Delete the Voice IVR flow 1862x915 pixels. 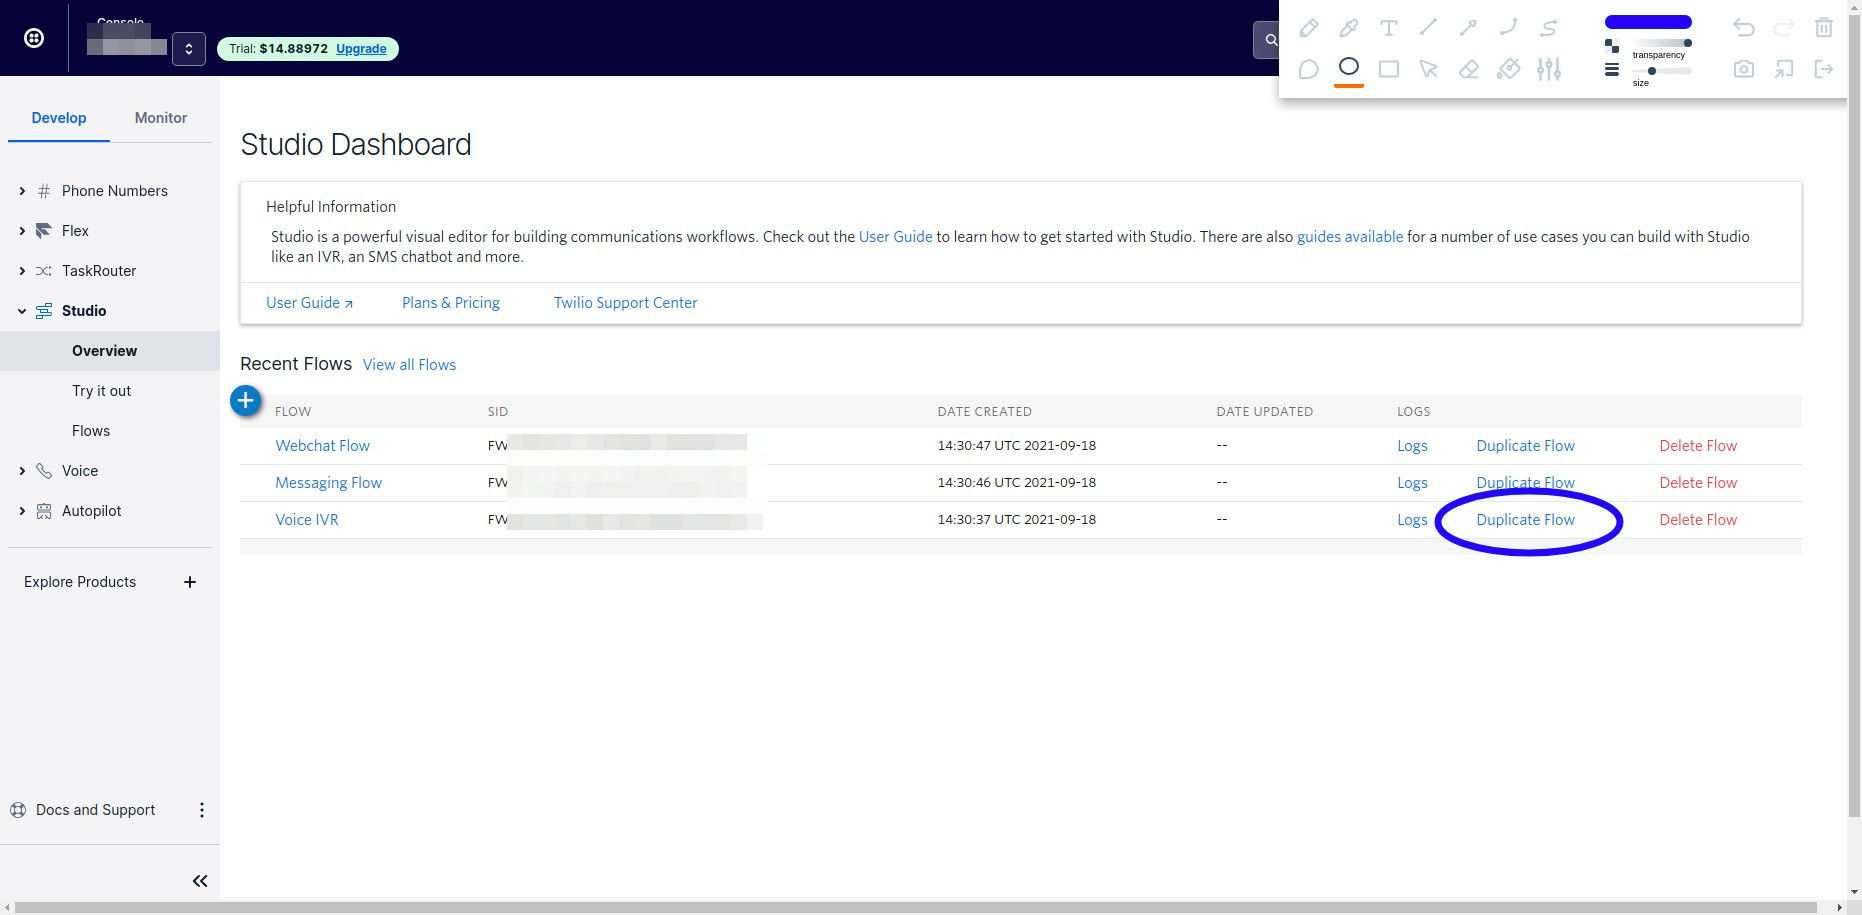click(x=1698, y=520)
